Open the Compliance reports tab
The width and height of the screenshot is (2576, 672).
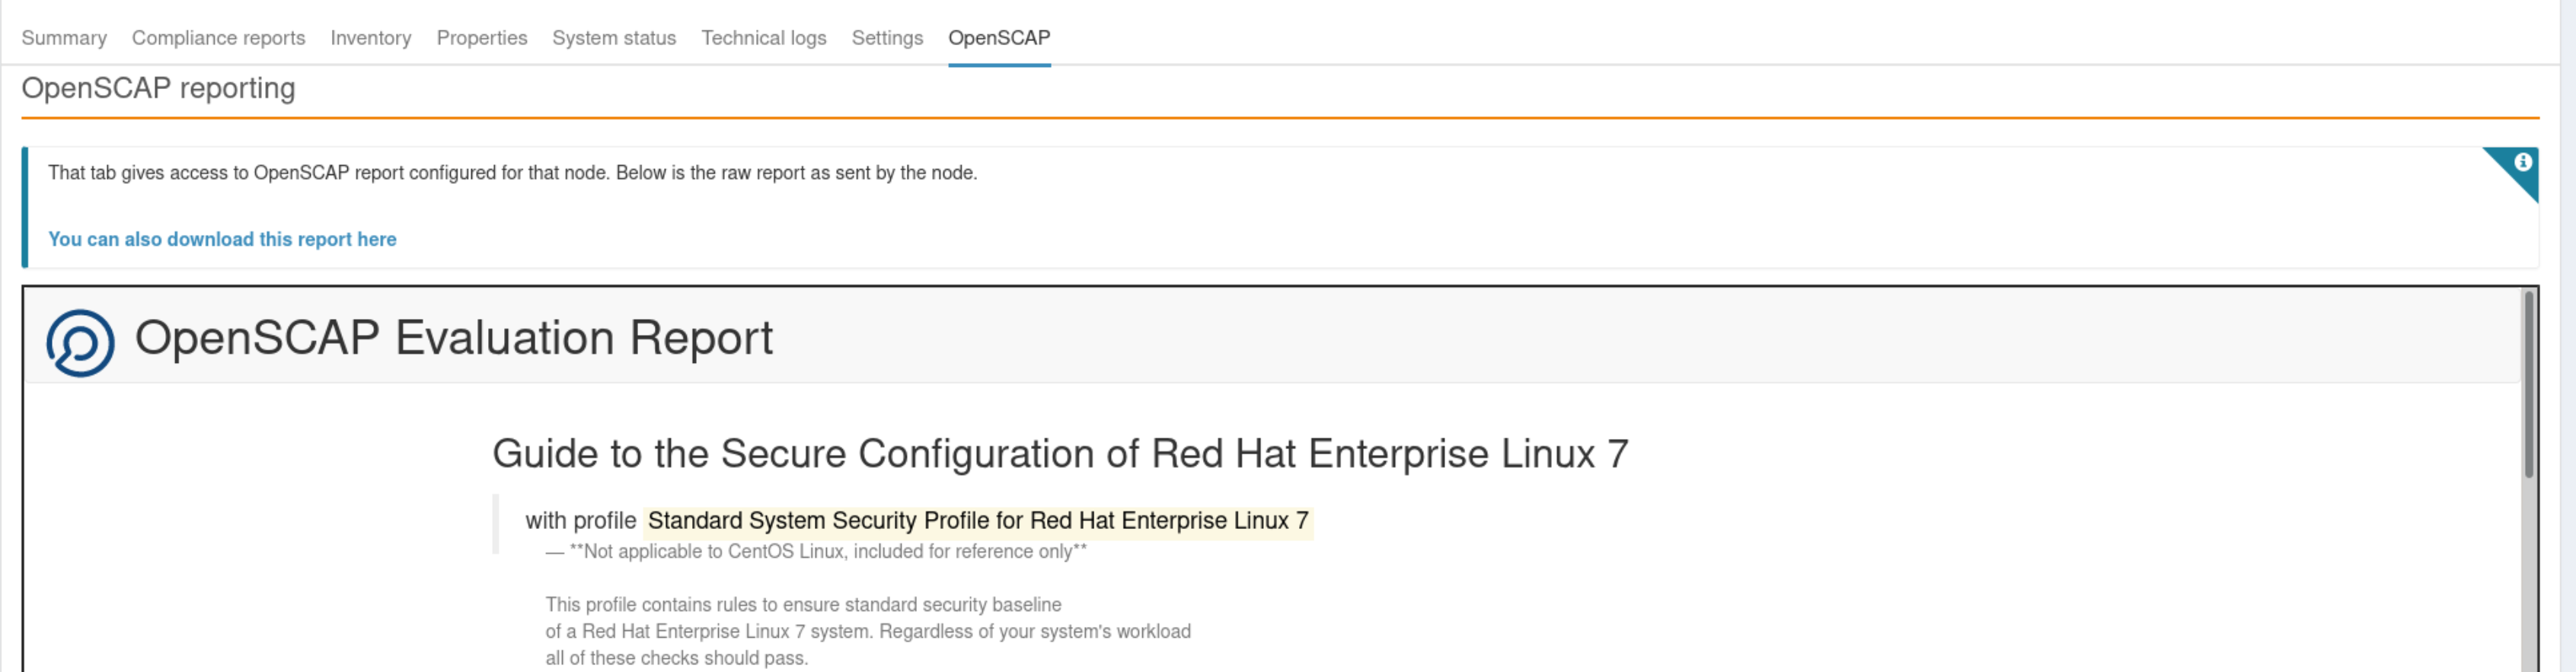click(x=218, y=38)
